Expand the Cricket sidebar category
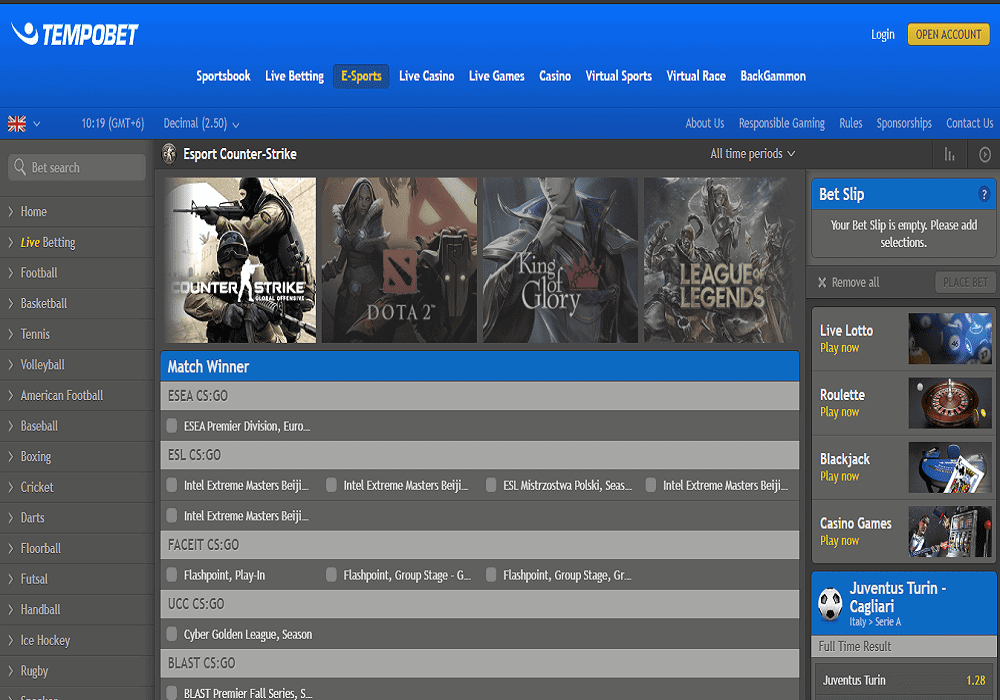This screenshot has height=700, width=1000. pos(77,487)
